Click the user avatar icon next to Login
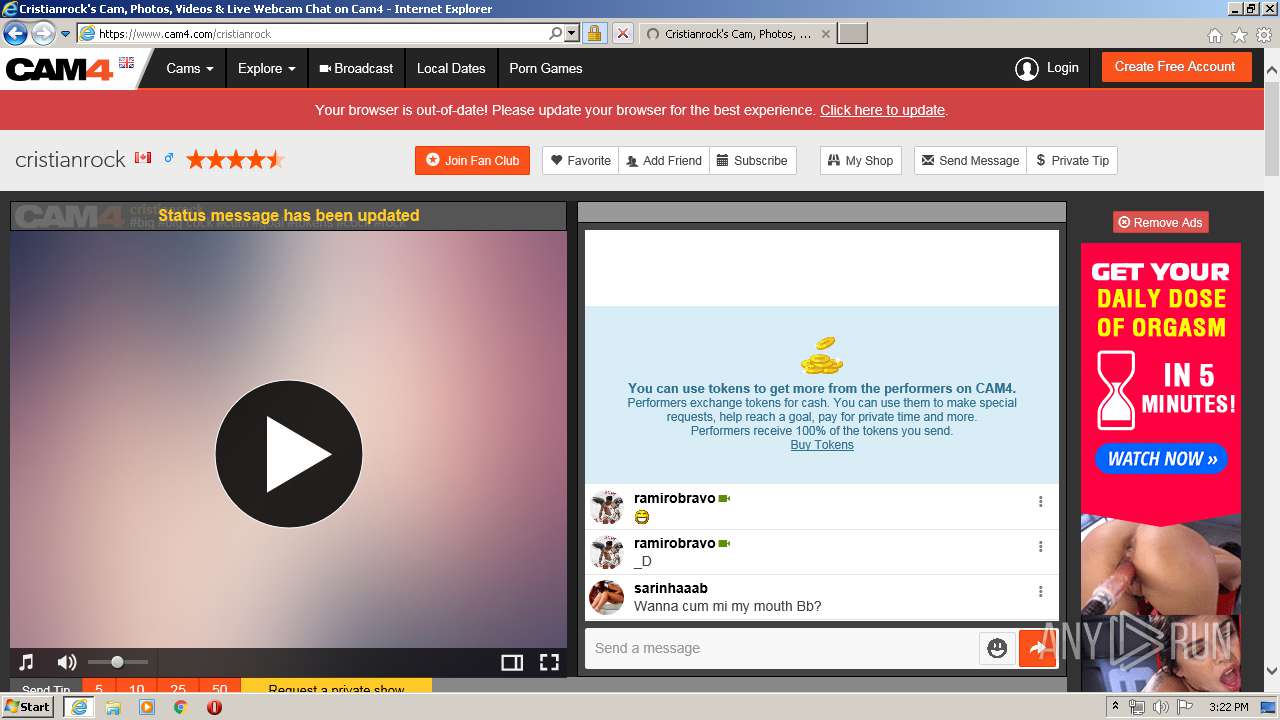1280x720 pixels. (1026, 68)
